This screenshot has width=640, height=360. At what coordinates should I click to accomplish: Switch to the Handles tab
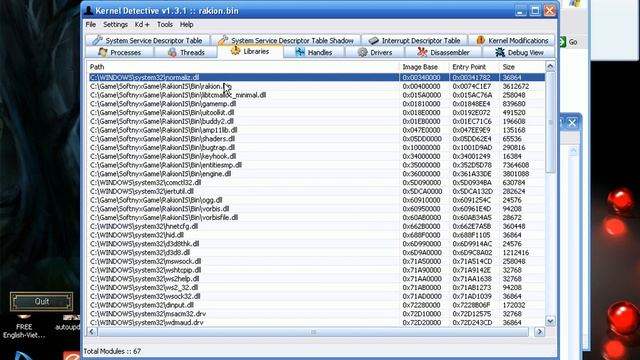click(313, 52)
